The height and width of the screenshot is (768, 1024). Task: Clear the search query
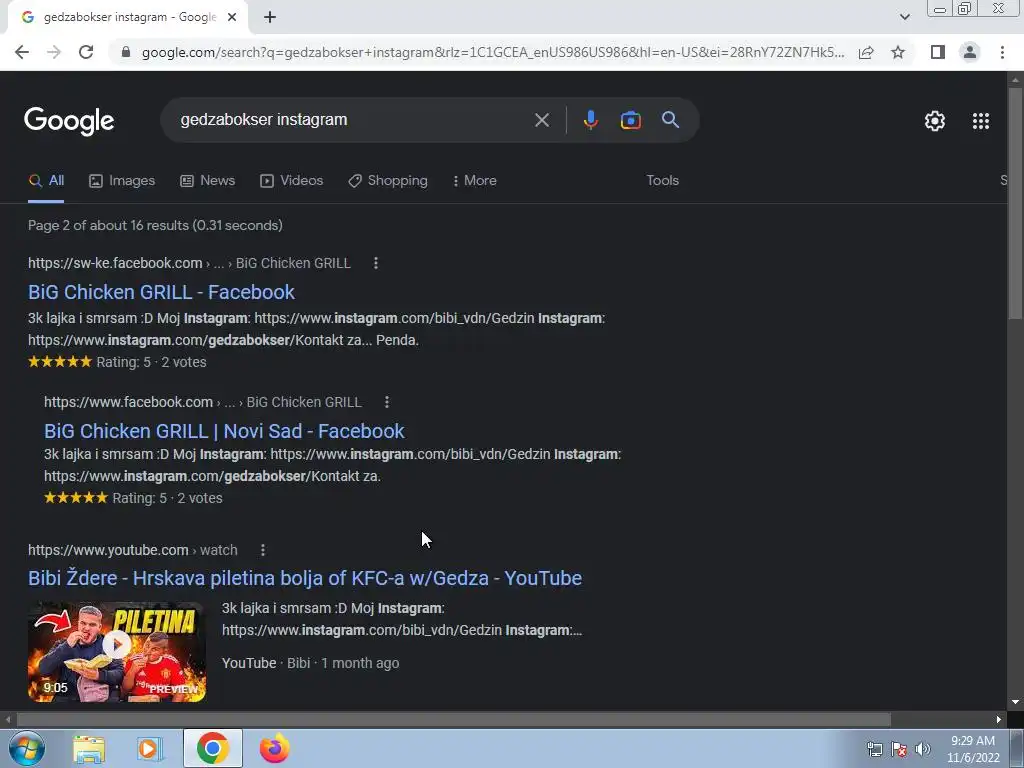pos(541,120)
